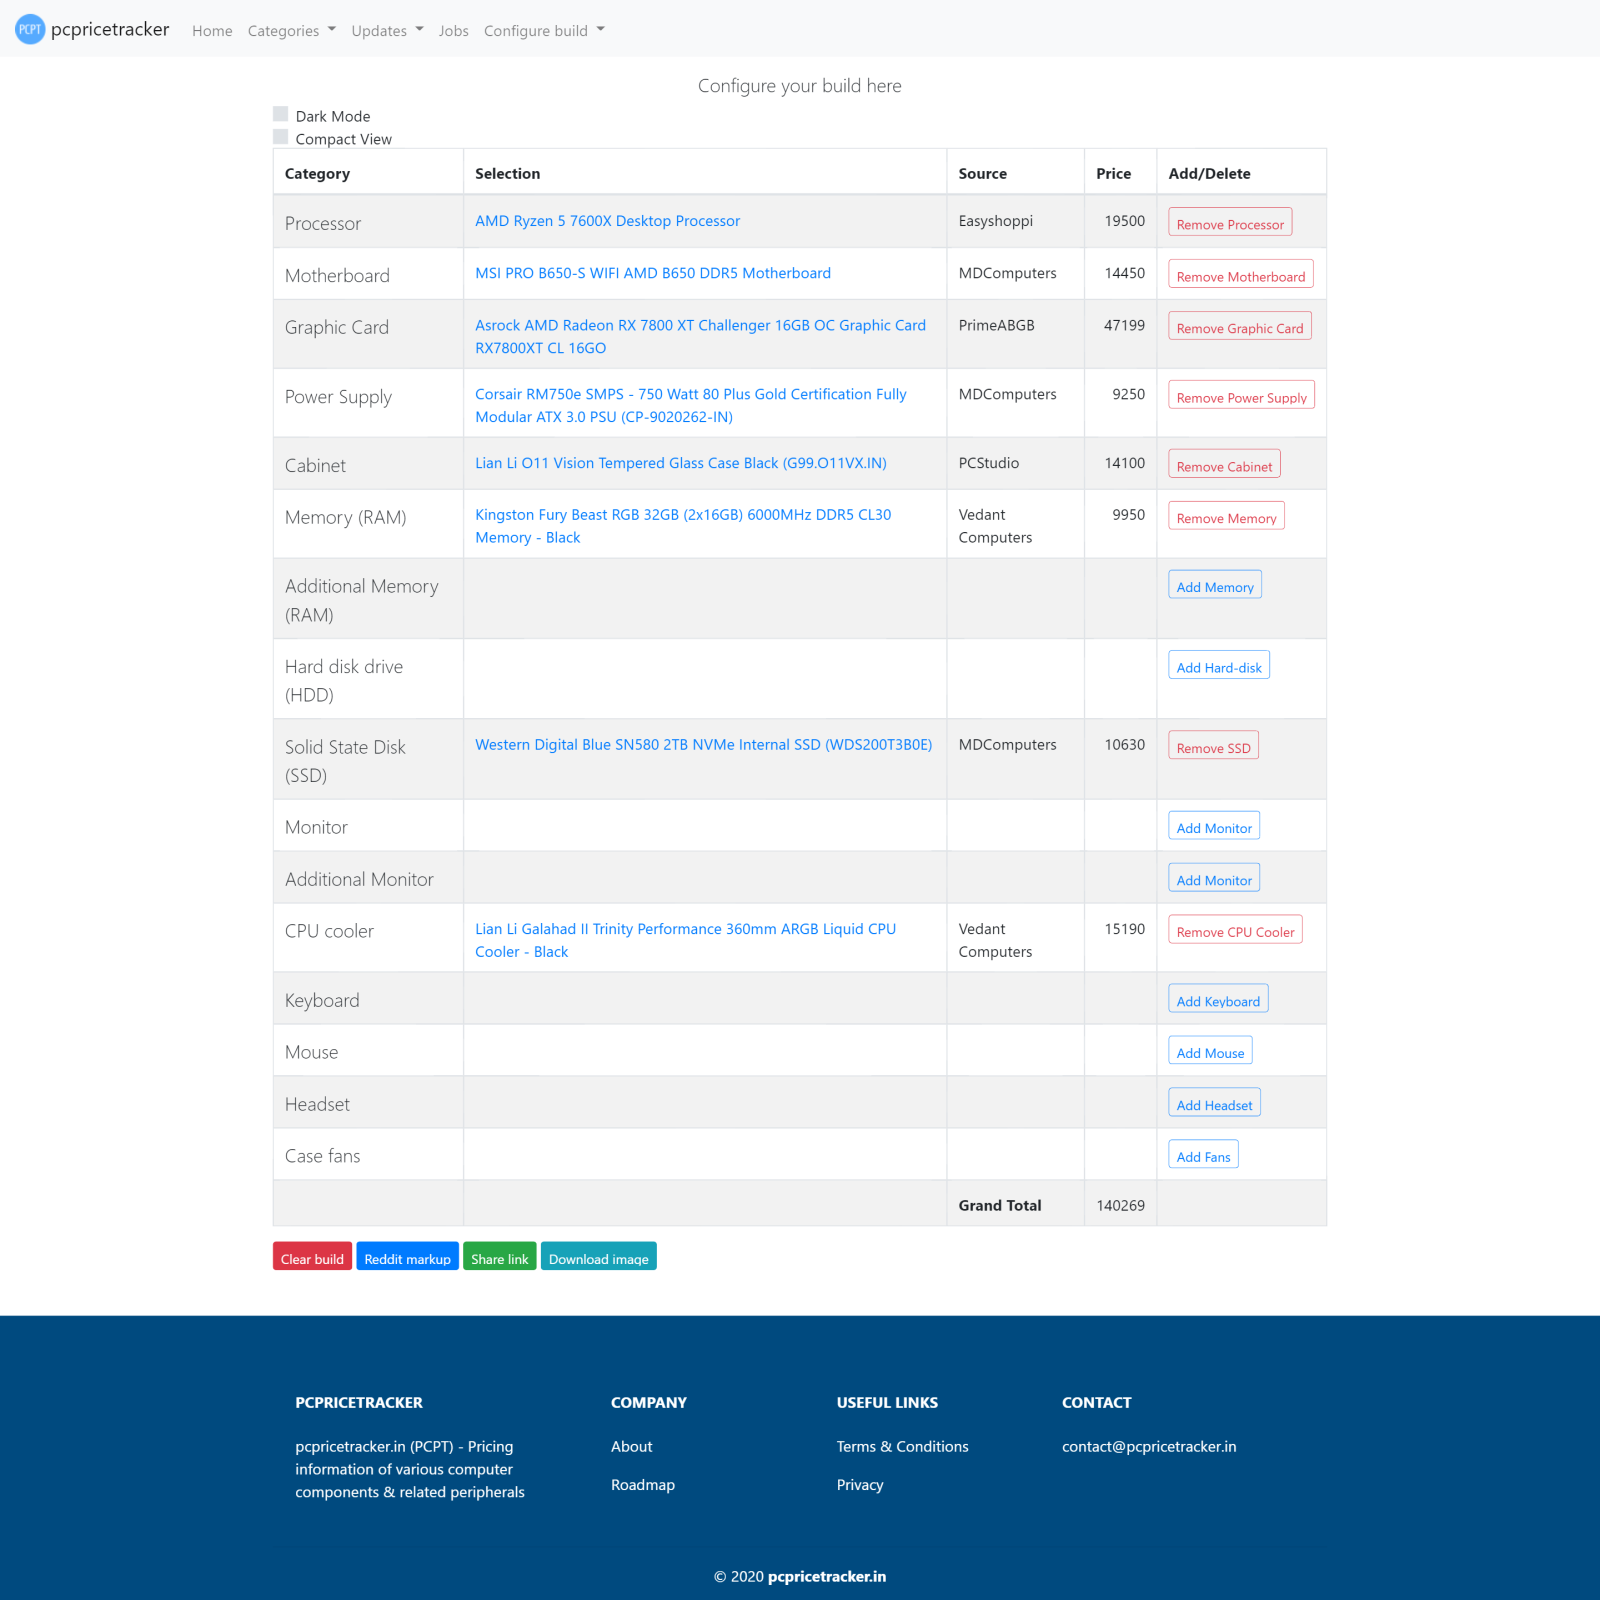This screenshot has width=1600, height=1600.
Task: Expand the Configure build dropdown
Action: click(x=544, y=31)
